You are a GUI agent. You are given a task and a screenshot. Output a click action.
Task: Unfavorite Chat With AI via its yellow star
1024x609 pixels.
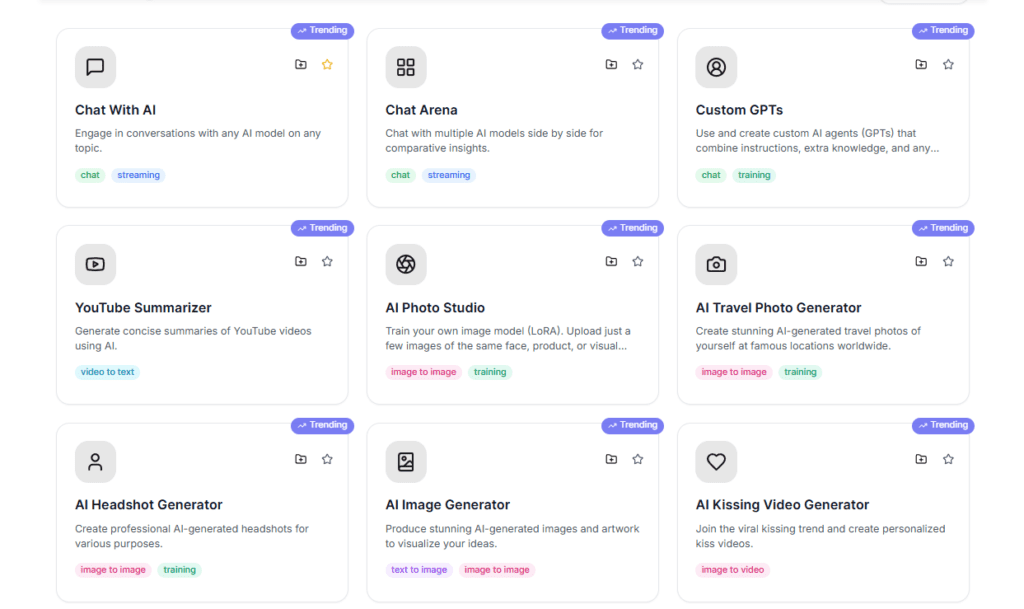pos(327,63)
